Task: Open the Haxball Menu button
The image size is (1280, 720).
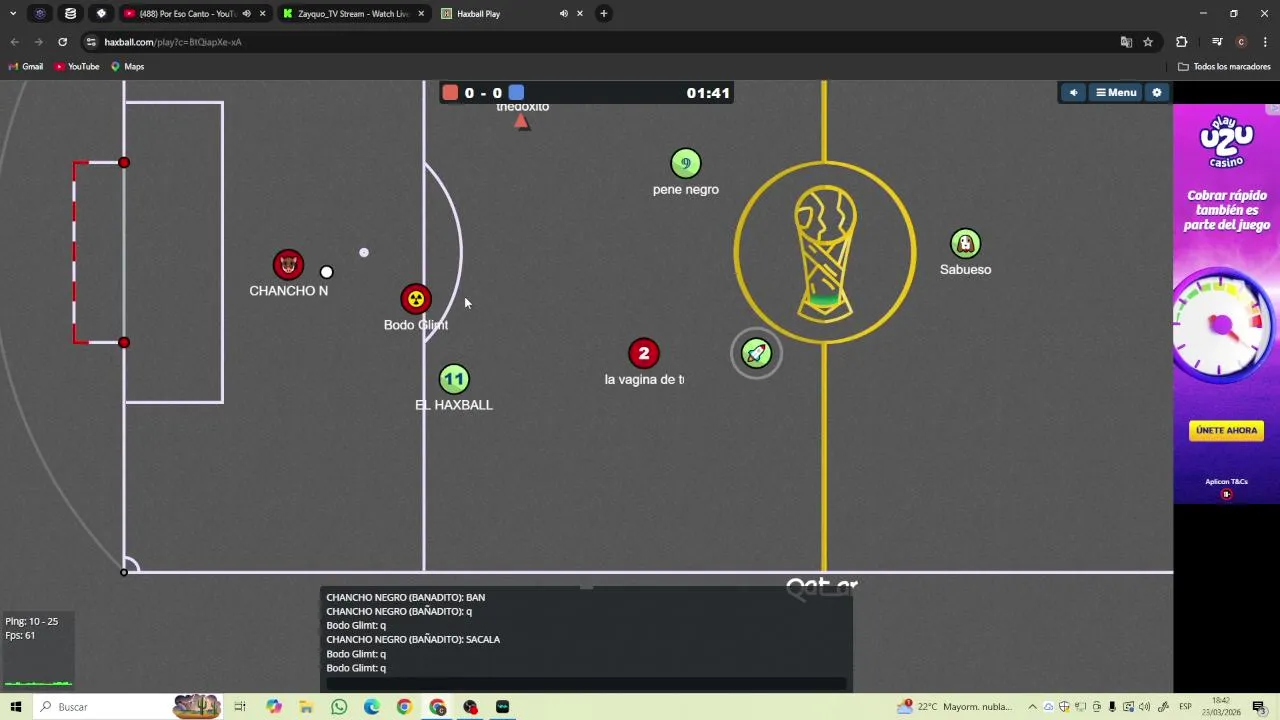Action: pos(1116,93)
